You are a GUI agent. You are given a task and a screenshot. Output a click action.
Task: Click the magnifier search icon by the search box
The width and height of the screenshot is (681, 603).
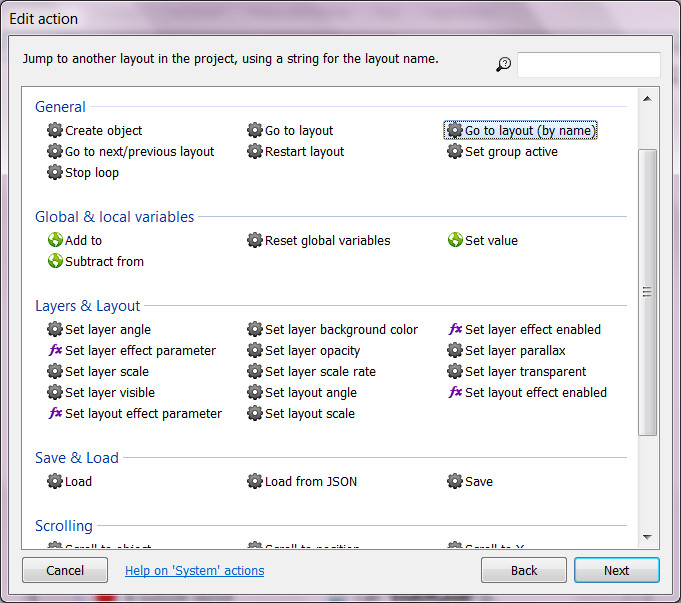(x=503, y=65)
